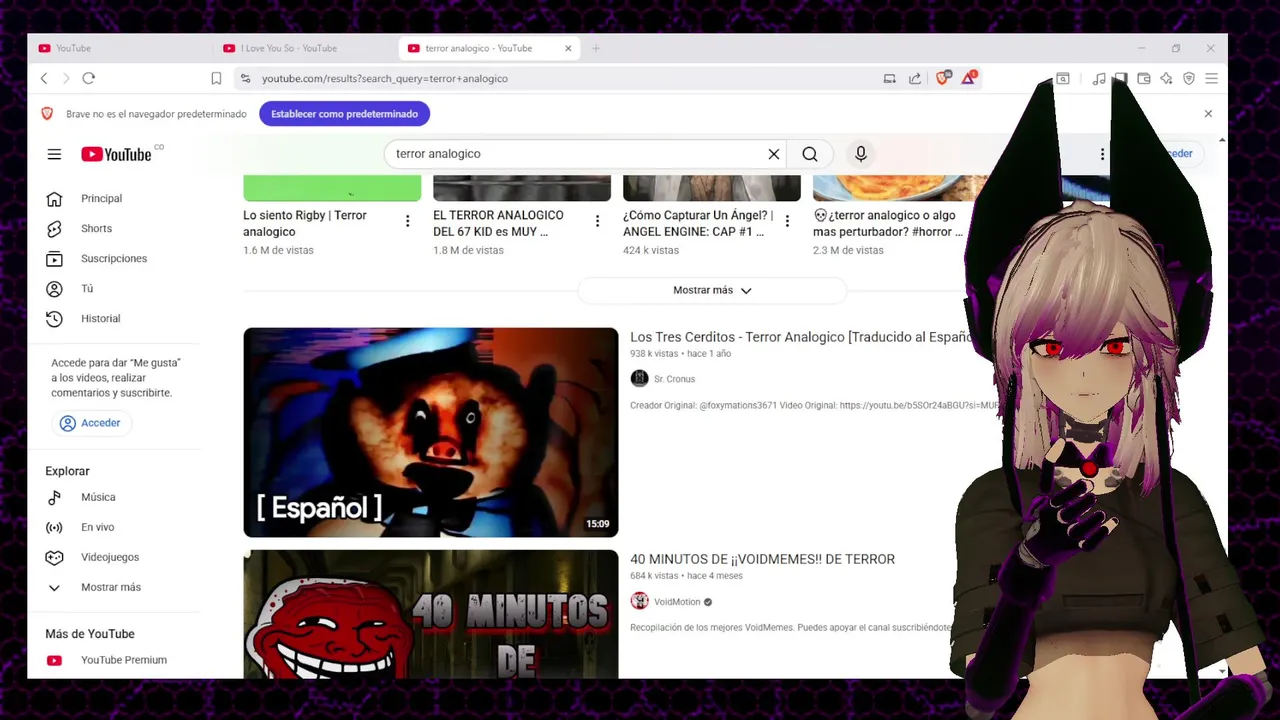Open Suscripciones in the sidebar
The image size is (1280, 720).
(113, 259)
